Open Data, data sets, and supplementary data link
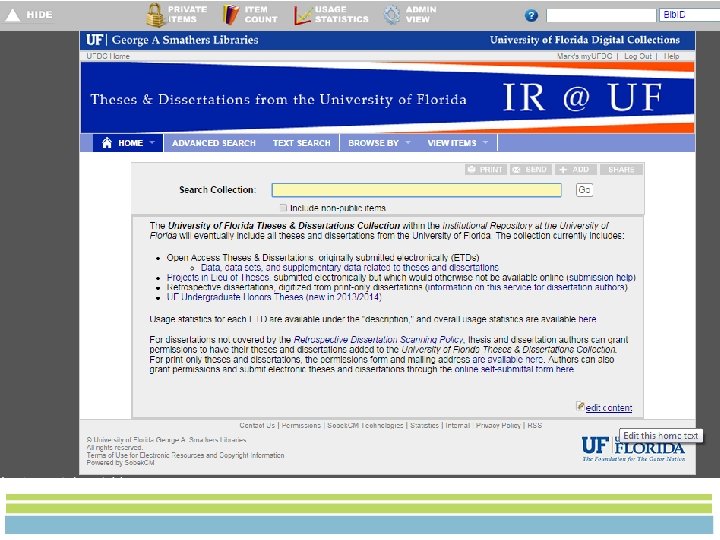The image size is (720, 540). 349,267
